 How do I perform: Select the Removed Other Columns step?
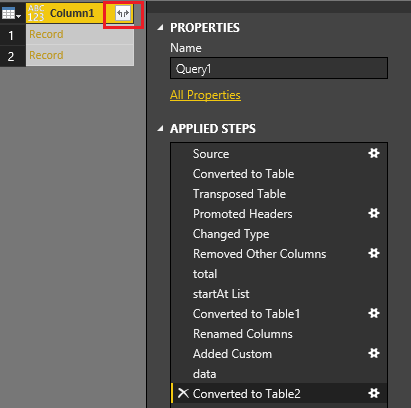(x=279, y=254)
